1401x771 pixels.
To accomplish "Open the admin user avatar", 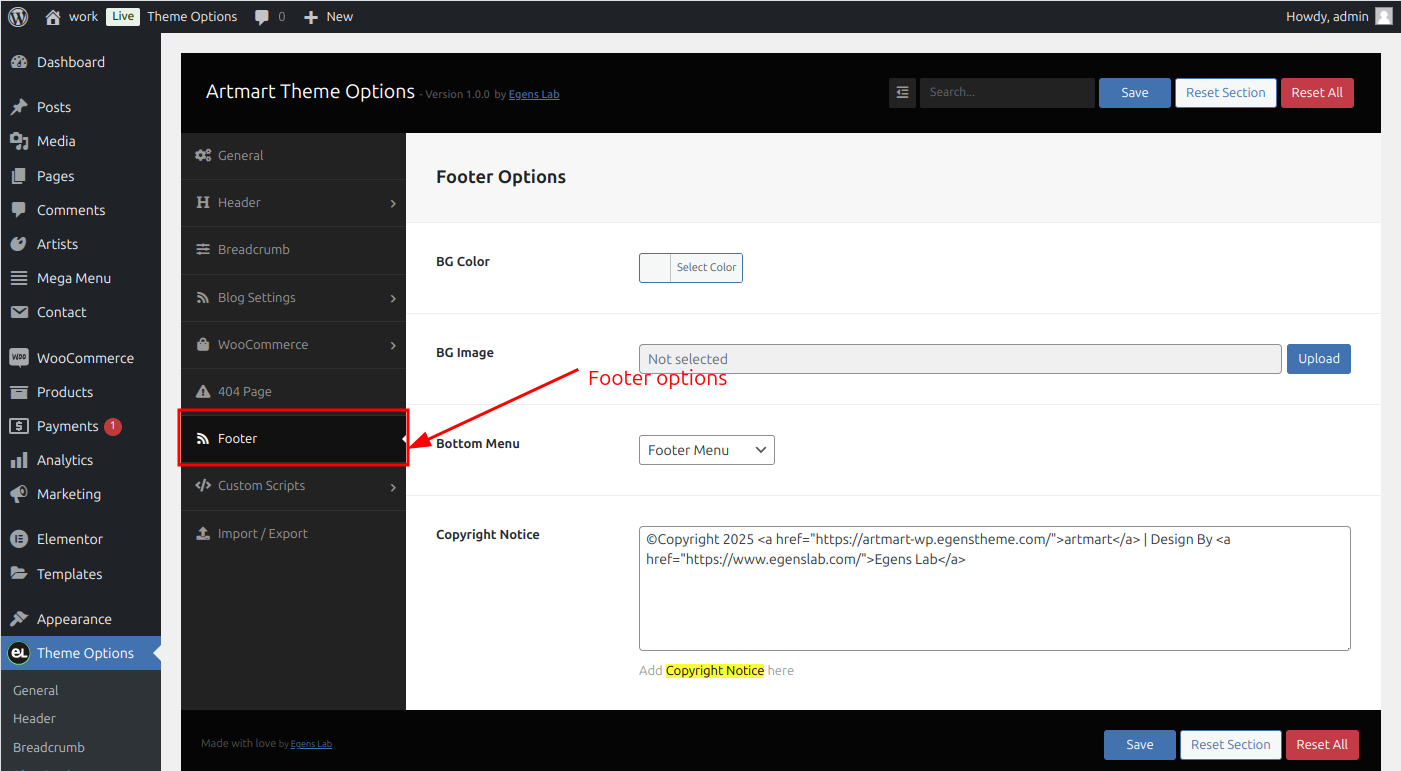I will pyautogui.click(x=1384, y=16).
